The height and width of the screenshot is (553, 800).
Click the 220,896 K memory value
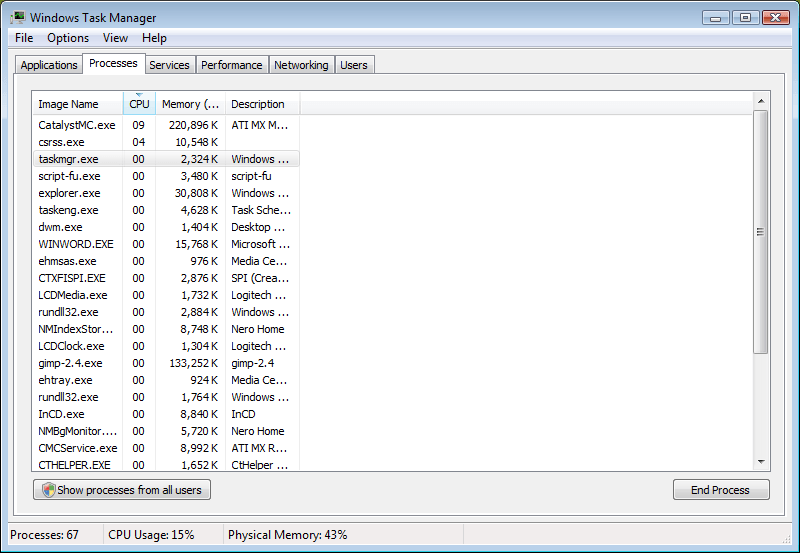tap(193, 125)
